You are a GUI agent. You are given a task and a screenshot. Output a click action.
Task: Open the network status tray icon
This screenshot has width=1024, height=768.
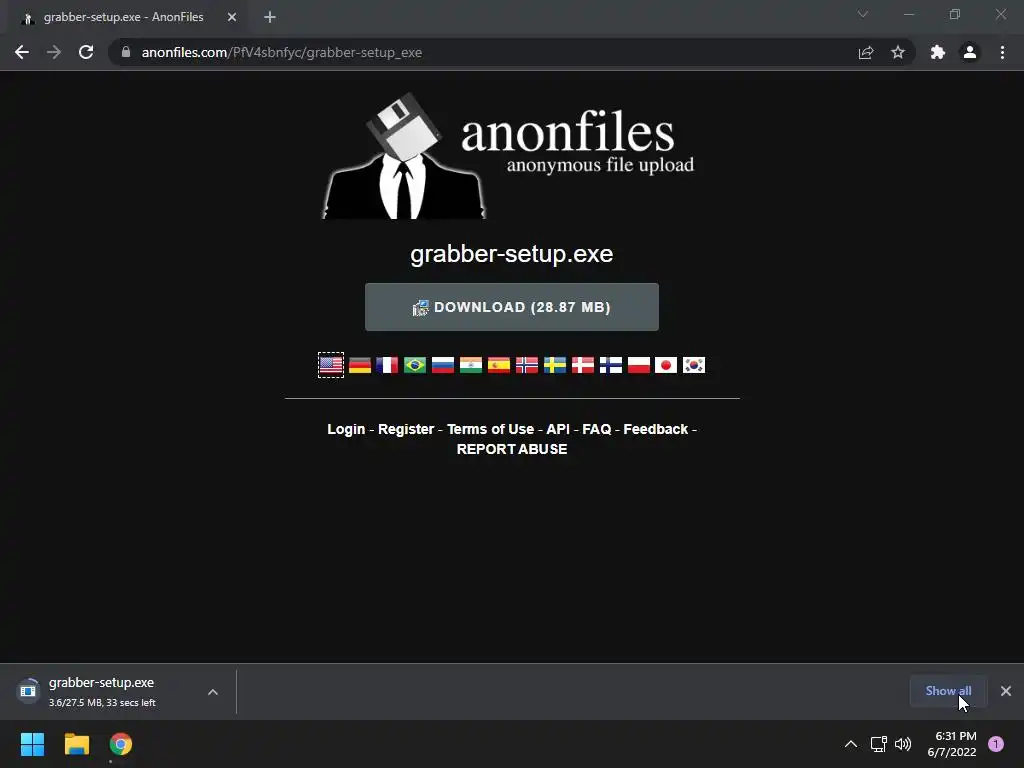[x=879, y=744]
